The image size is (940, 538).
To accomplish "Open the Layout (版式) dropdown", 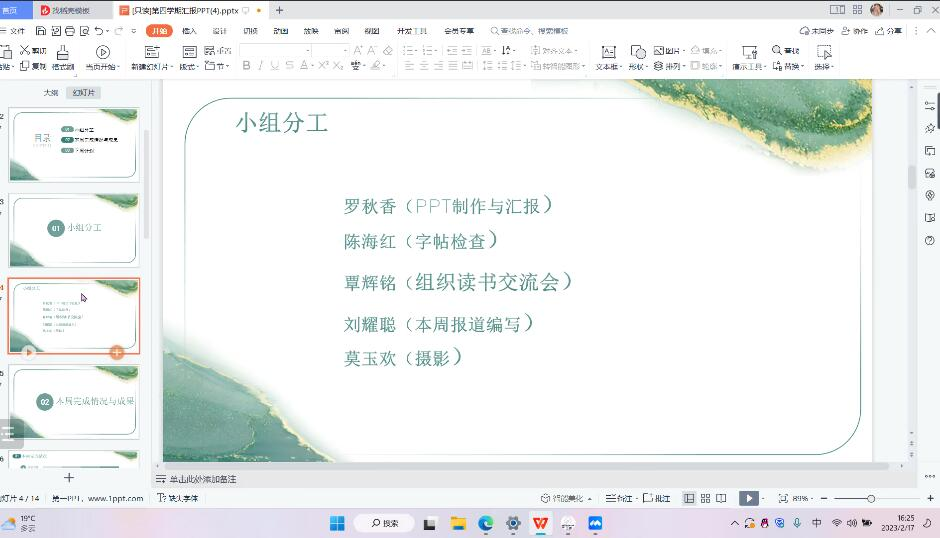I will coord(189,67).
